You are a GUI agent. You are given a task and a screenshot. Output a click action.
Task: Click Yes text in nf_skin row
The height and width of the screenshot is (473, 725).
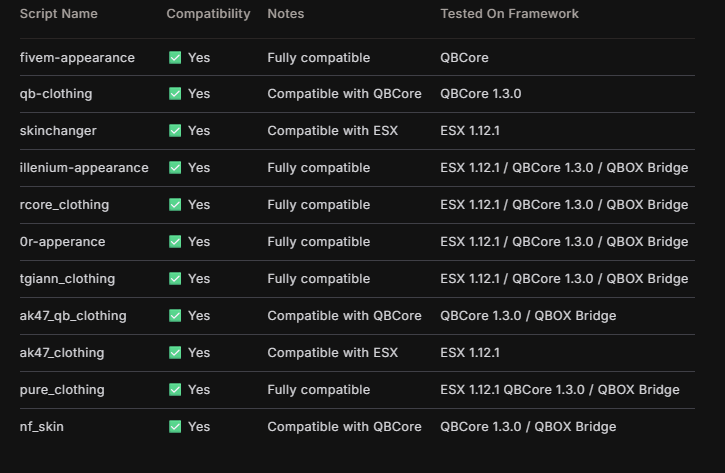(199, 427)
